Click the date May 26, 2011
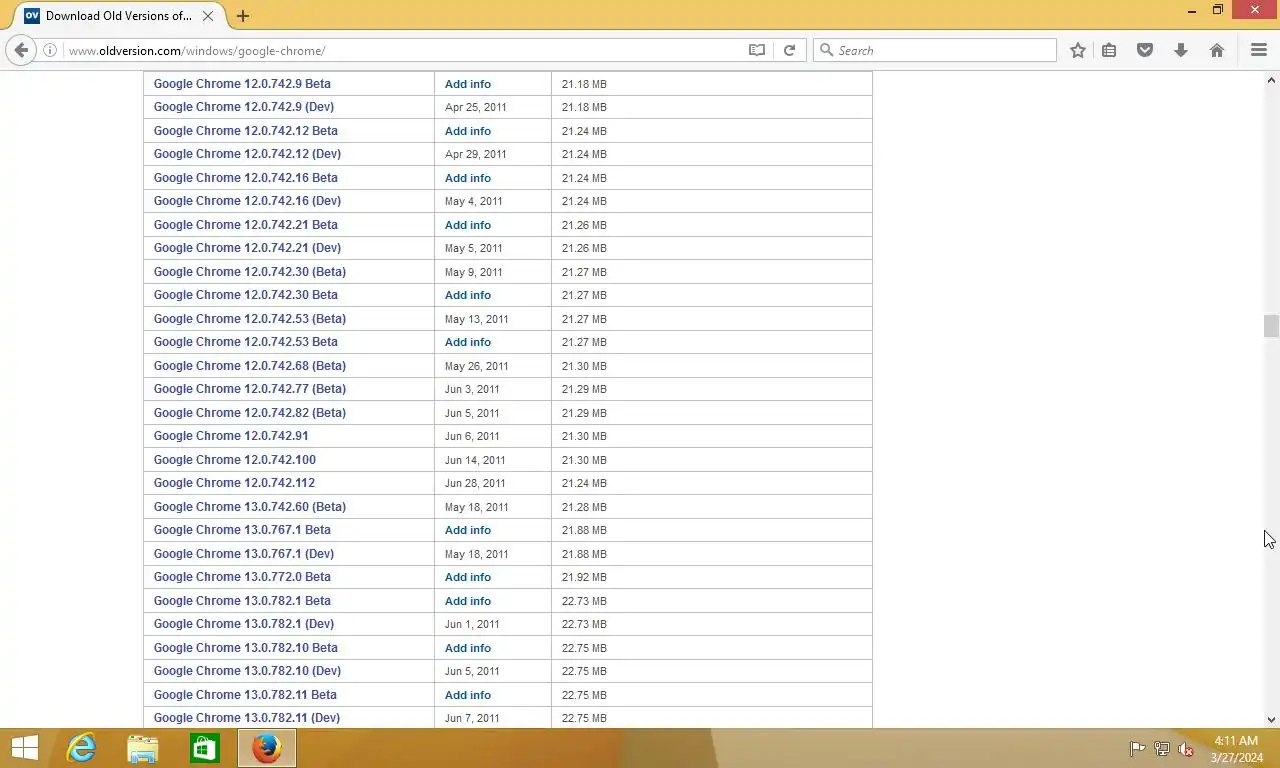 click(477, 366)
